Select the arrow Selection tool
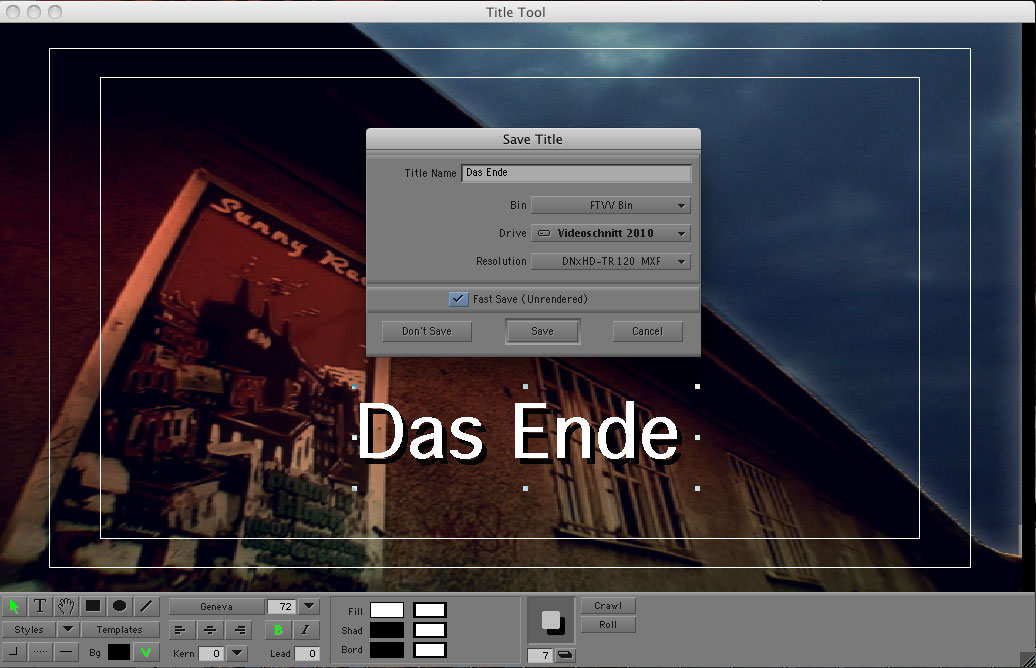 [x=14, y=606]
